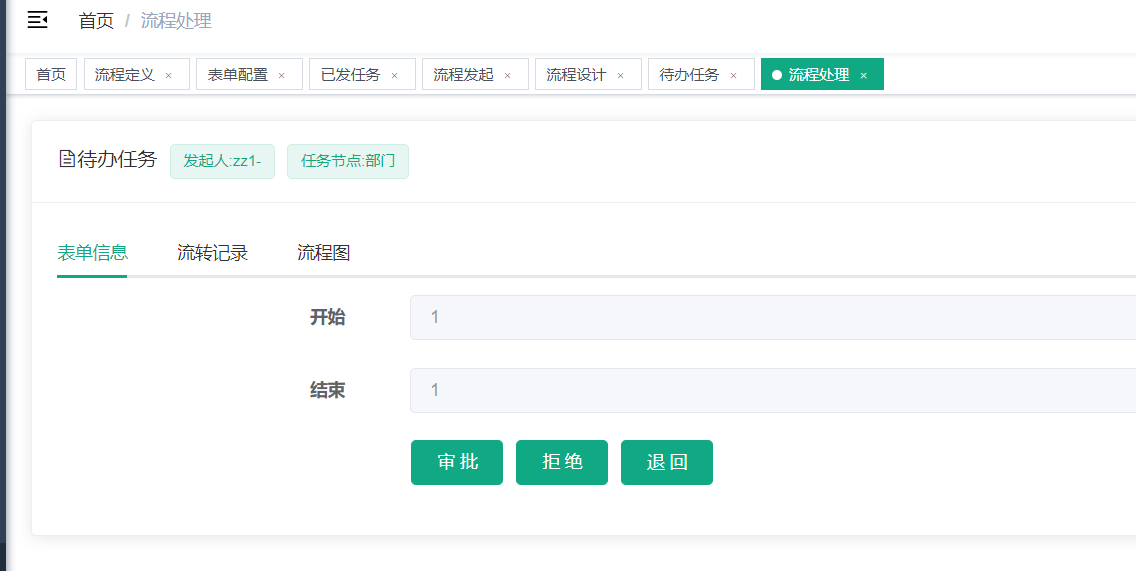
Task: Close the 流程处理 tab
Action: tap(864, 75)
